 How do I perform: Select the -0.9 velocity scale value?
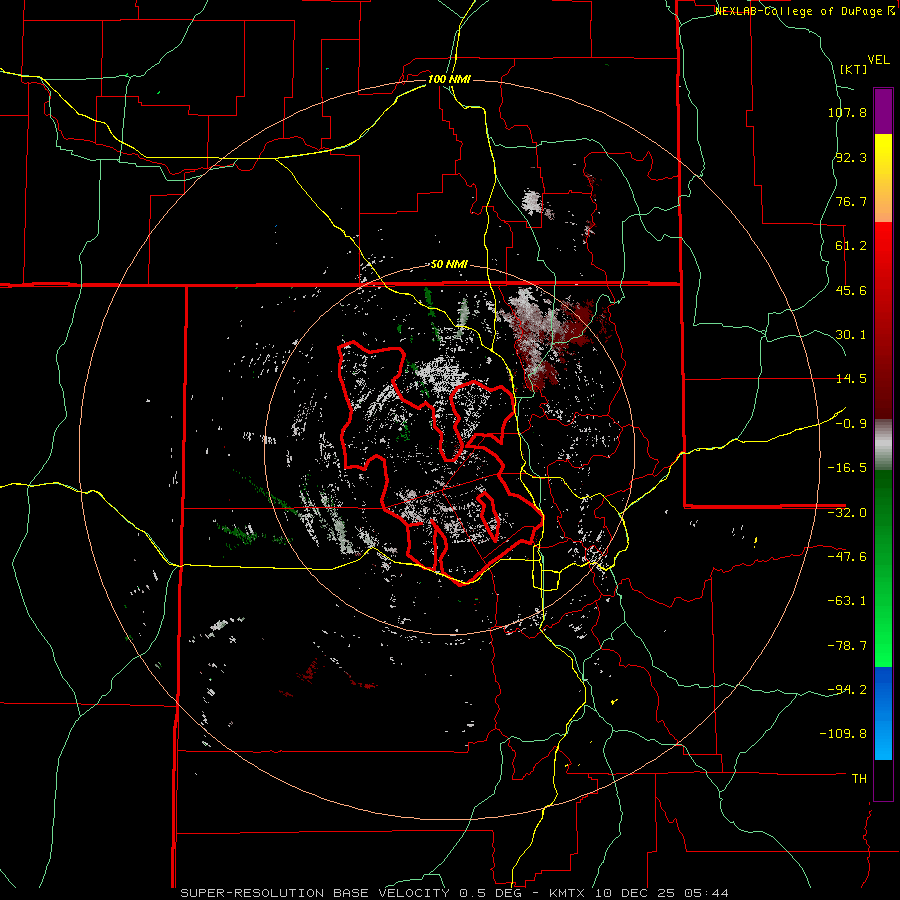(x=851, y=424)
